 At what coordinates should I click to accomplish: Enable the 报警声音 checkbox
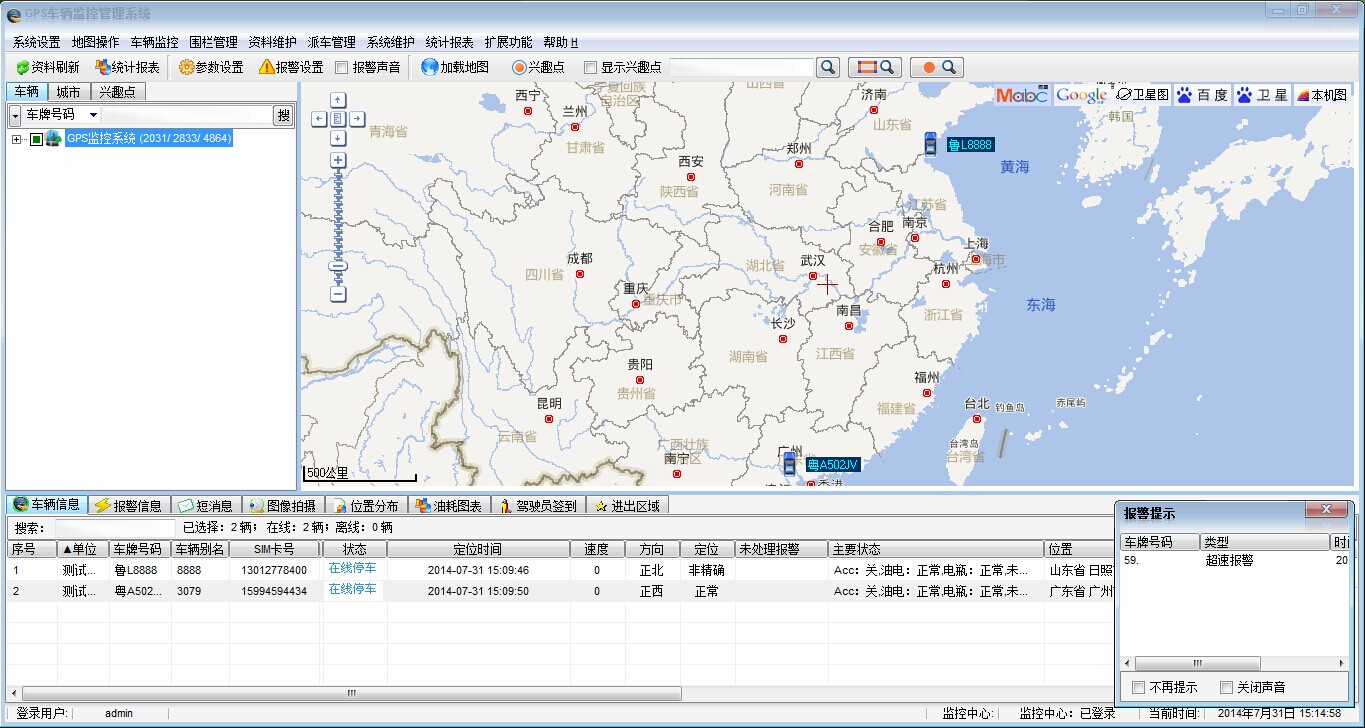(342, 68)
